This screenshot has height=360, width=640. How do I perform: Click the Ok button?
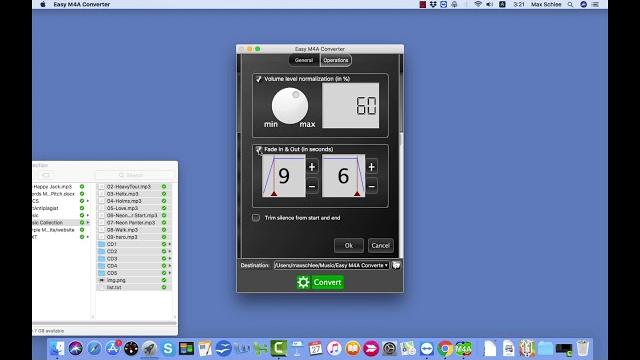coord(349,245)
